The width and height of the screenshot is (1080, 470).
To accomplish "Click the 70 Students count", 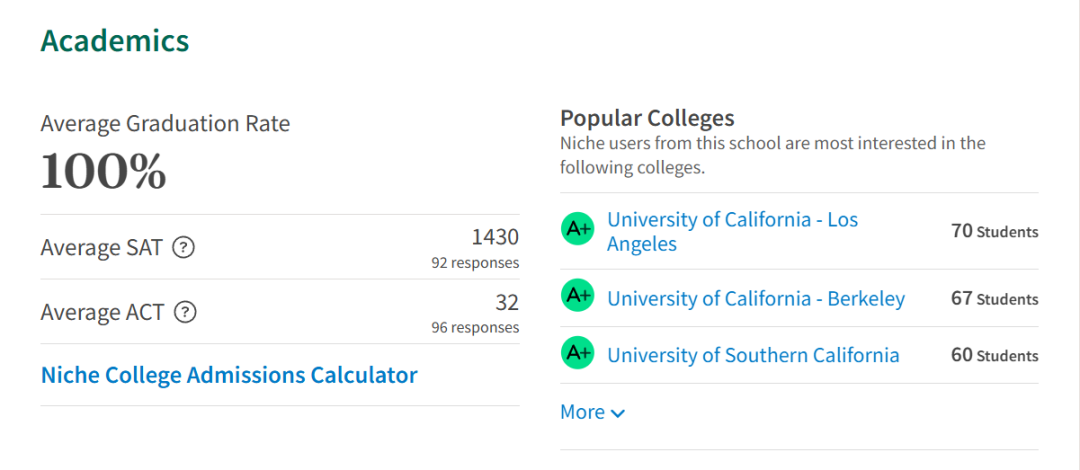I will pyautogui.click(x=995, y=232).
